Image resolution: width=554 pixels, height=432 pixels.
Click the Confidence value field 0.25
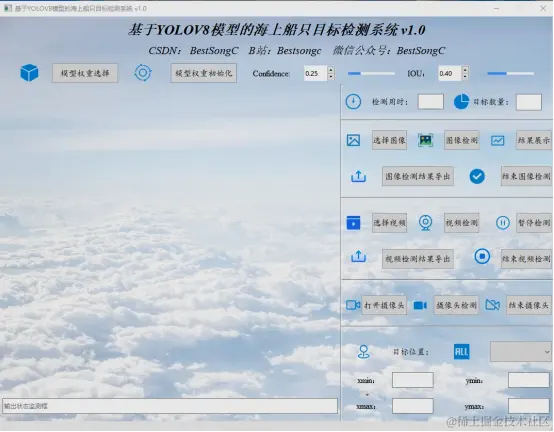coord(316,73)
